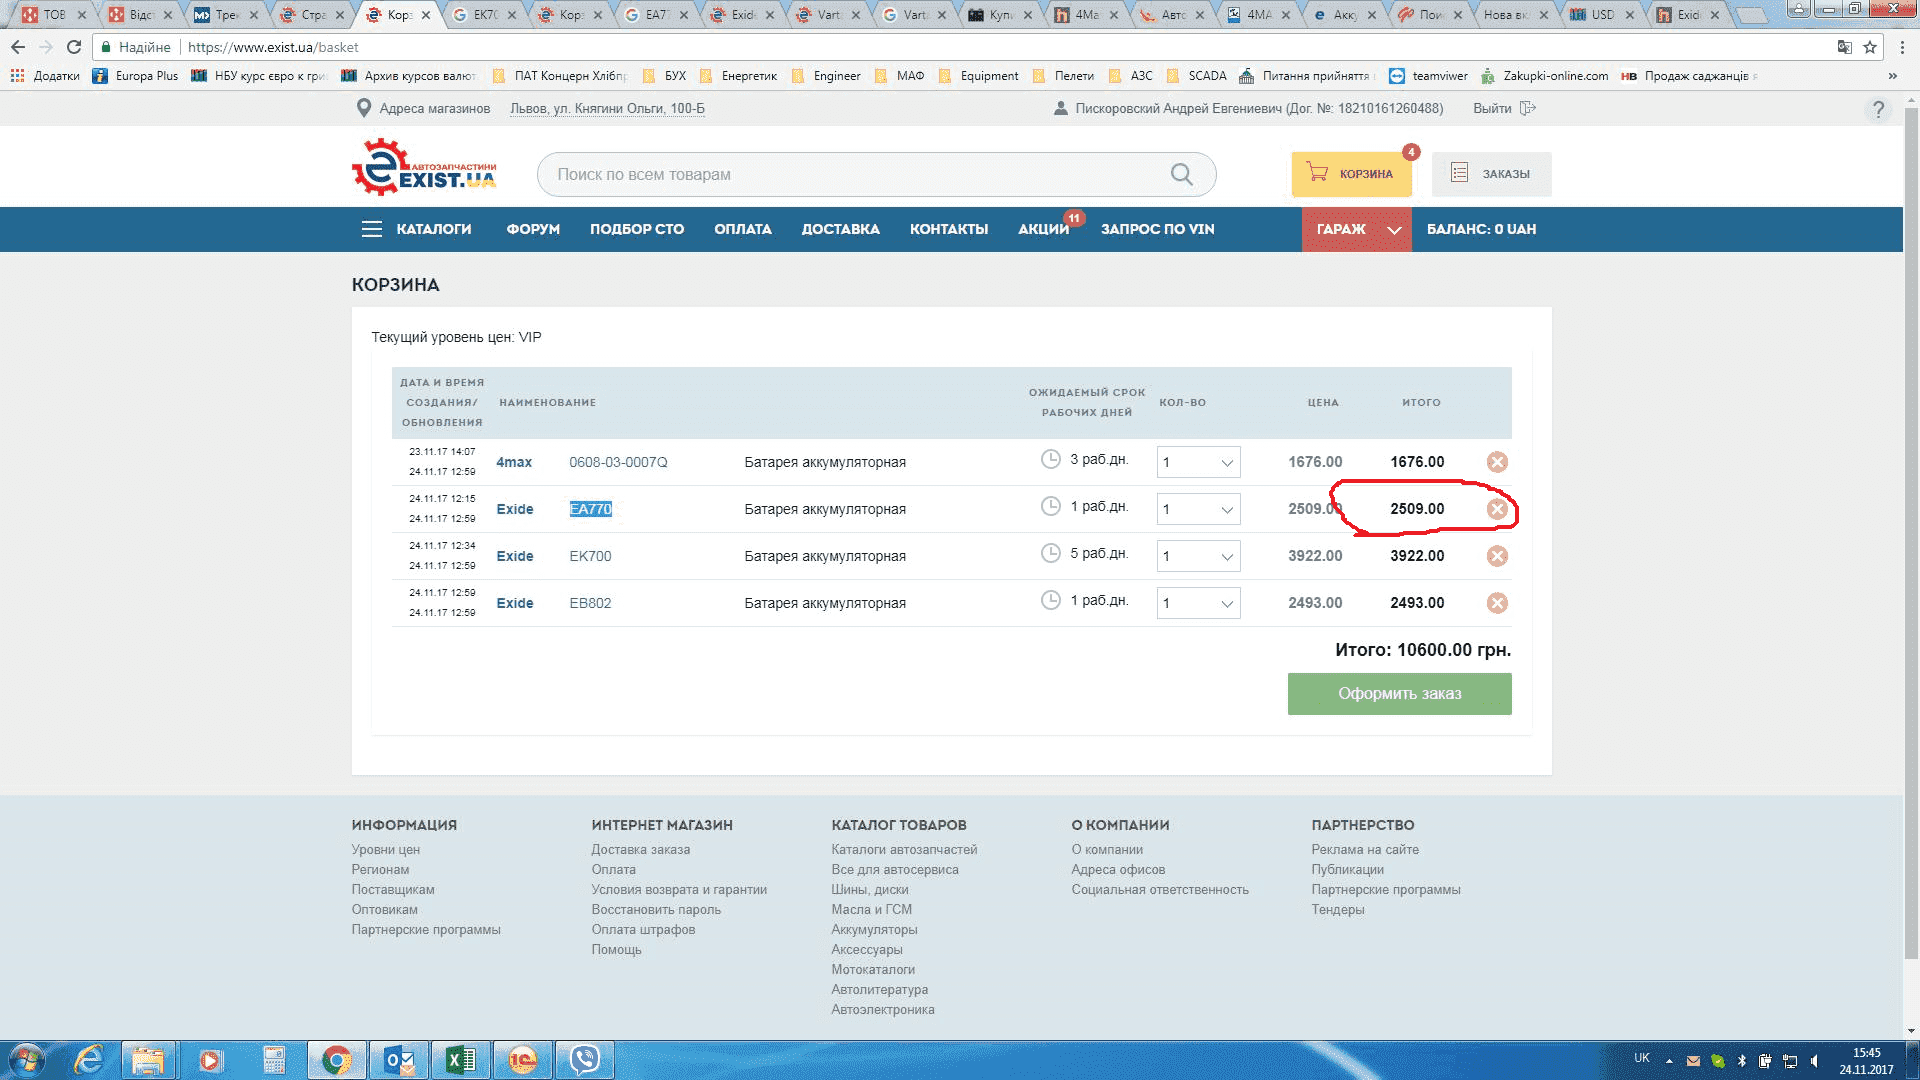This screenshot has height=1080, width=1920.
Task: Open the Заказы button
Action: pos(1491,174)
